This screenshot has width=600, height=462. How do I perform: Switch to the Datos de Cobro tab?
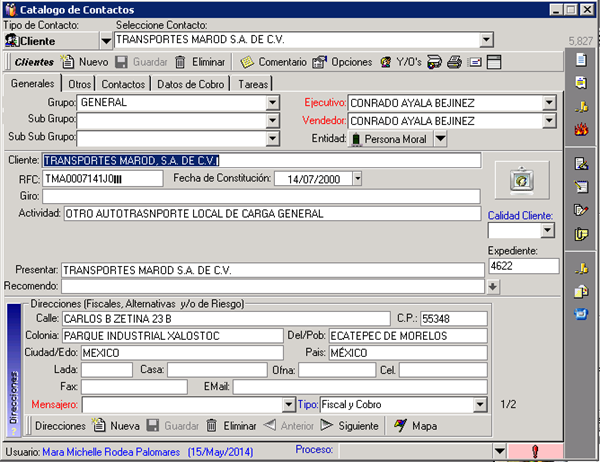click(192, 84)
